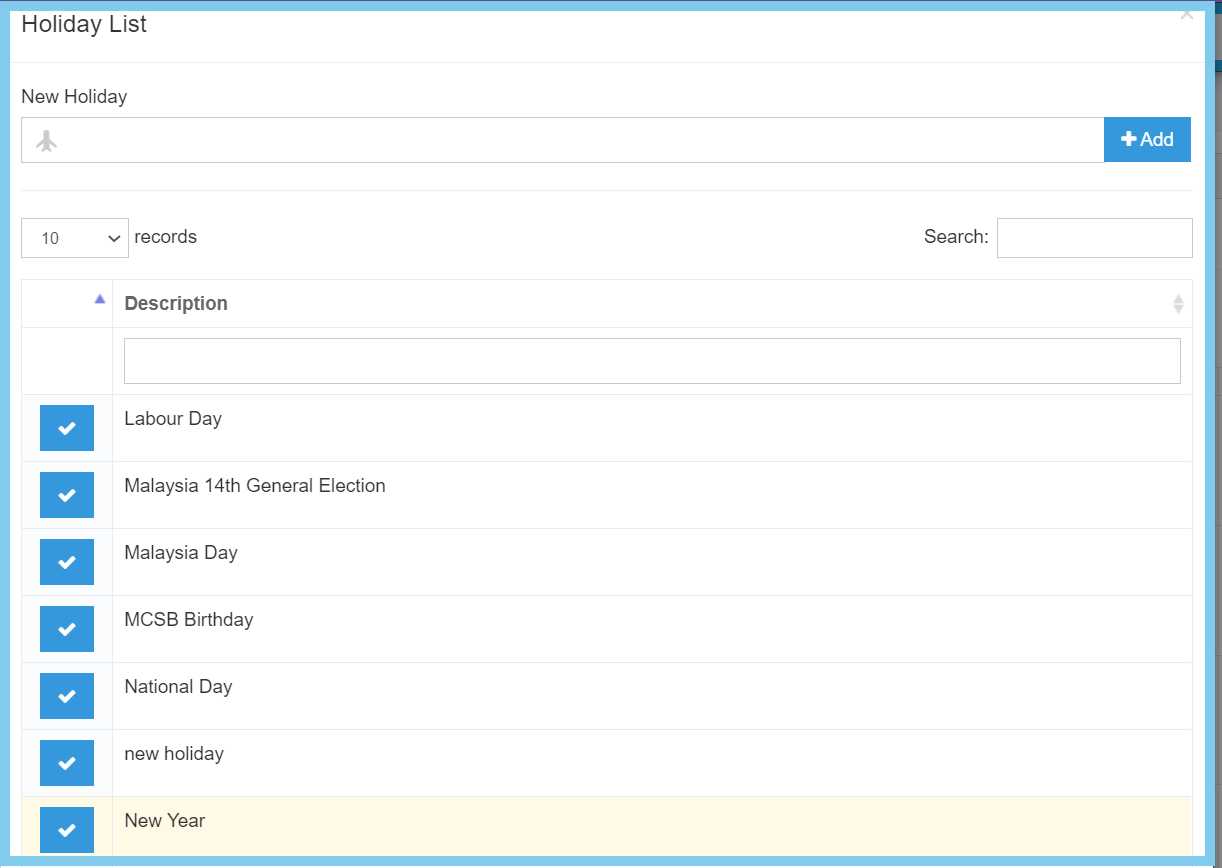Click the Description column sort arrows
The image size is (1222, 868).
click(x=1178, y=304)
